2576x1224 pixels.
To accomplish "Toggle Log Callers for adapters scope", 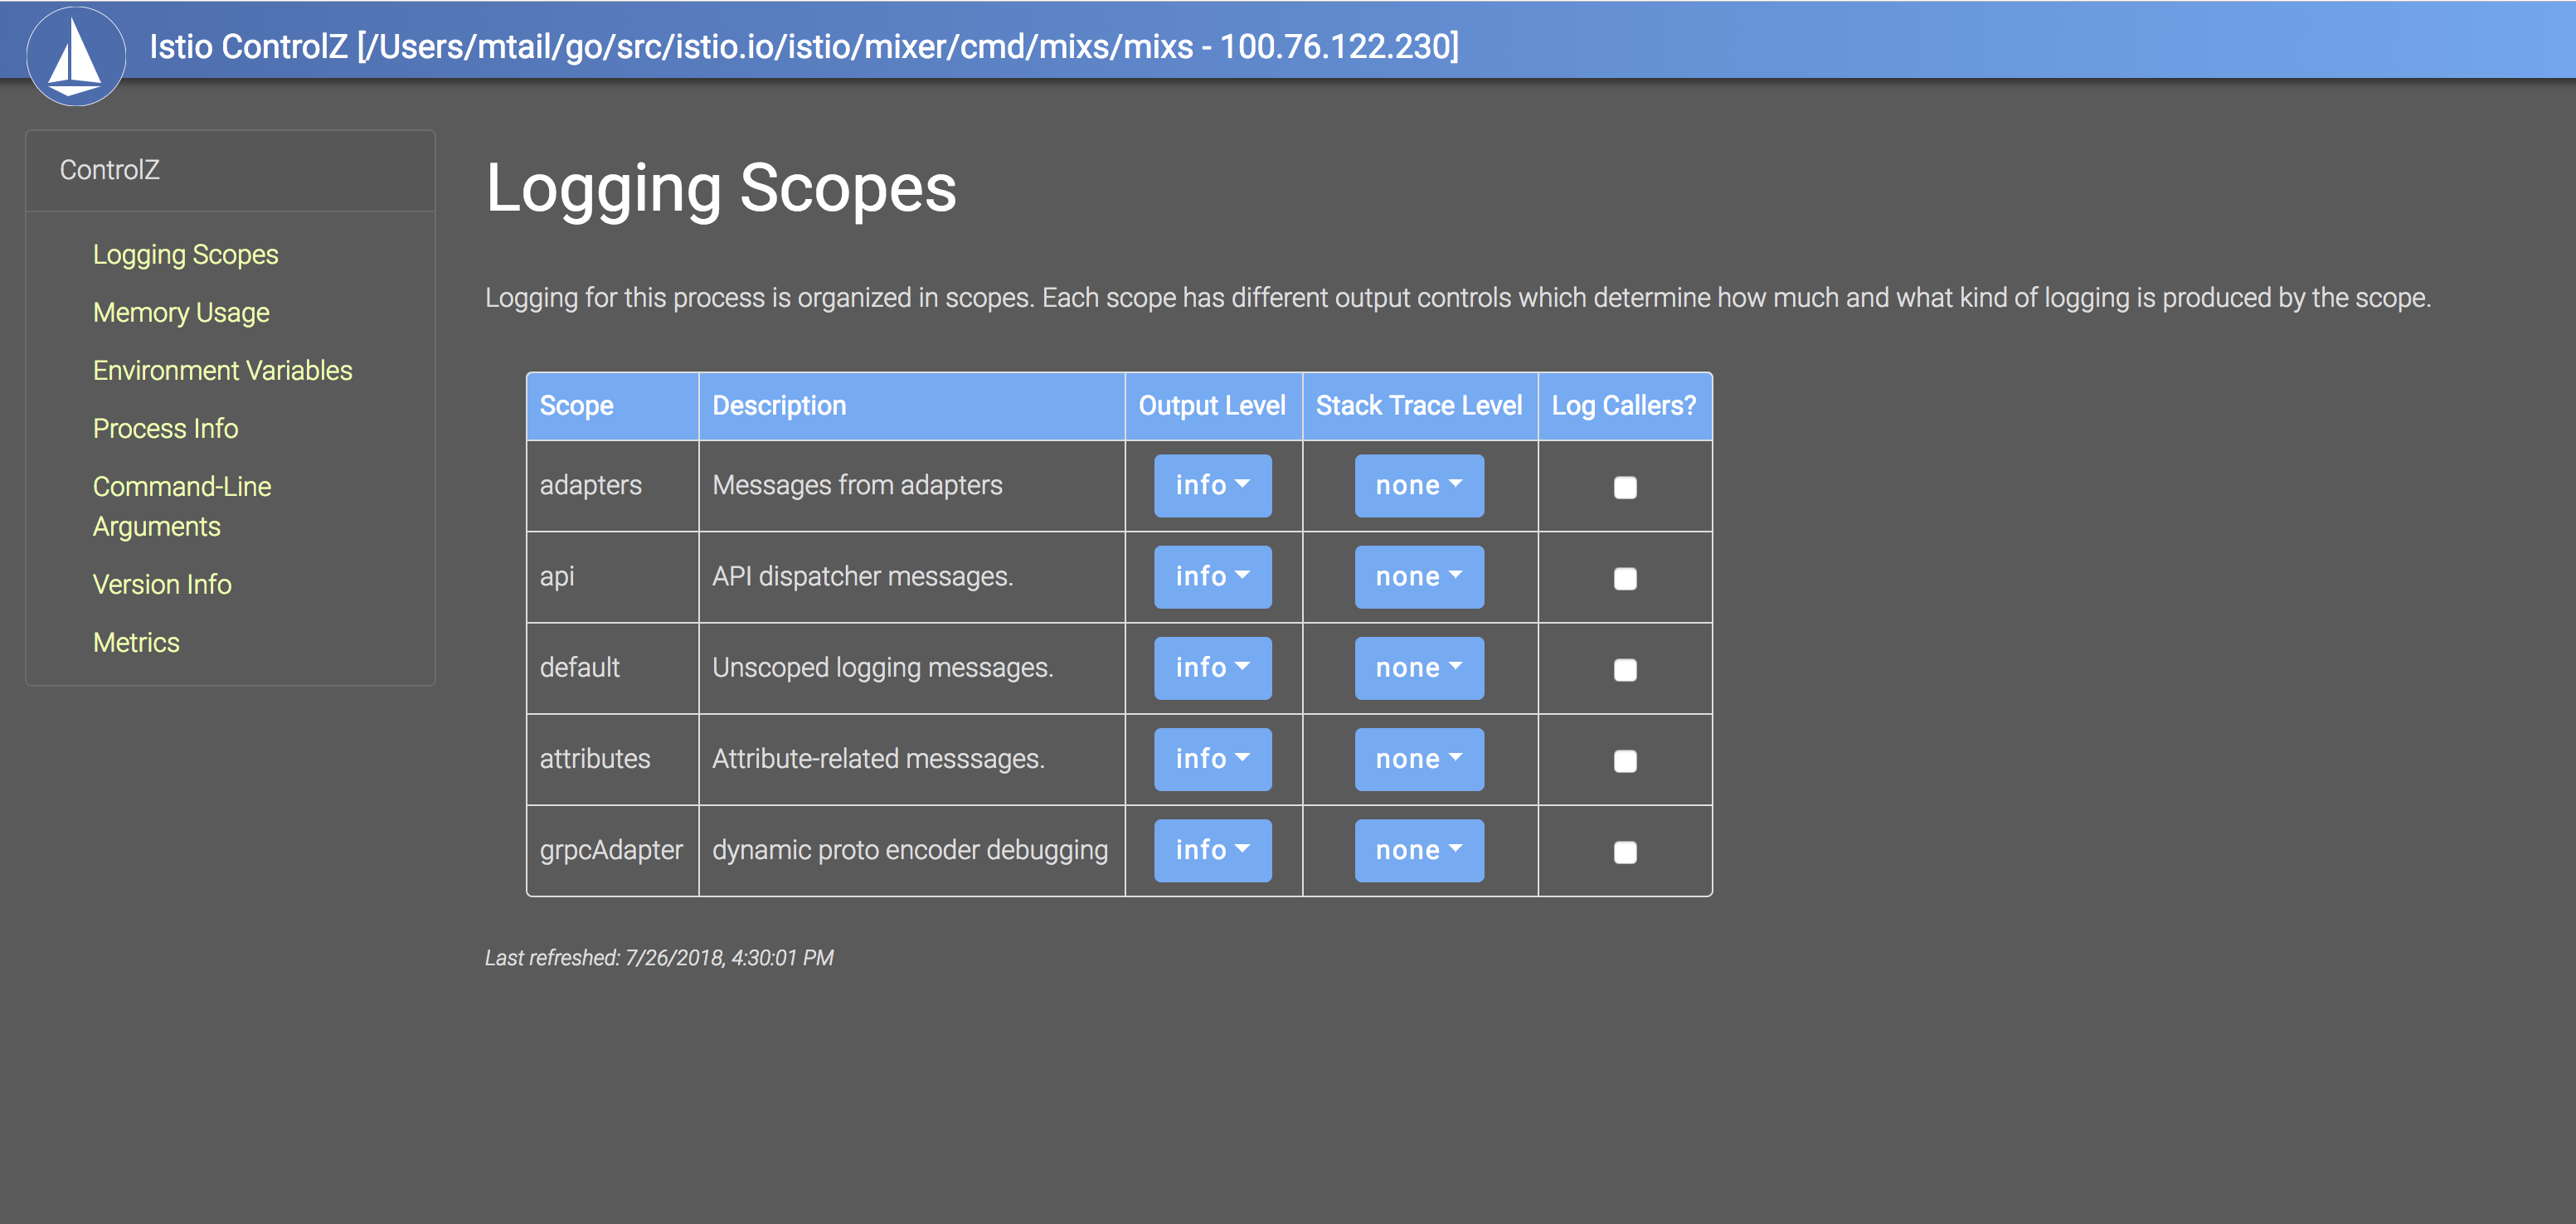I will (1625, 486).
